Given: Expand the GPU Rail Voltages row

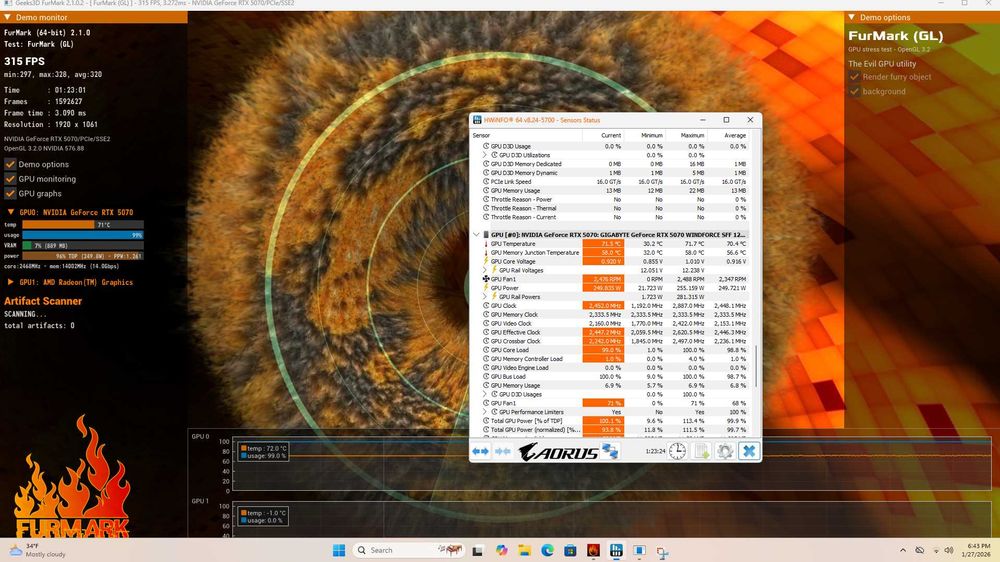Looking at the screenshot, I should (x=485, y=270).
